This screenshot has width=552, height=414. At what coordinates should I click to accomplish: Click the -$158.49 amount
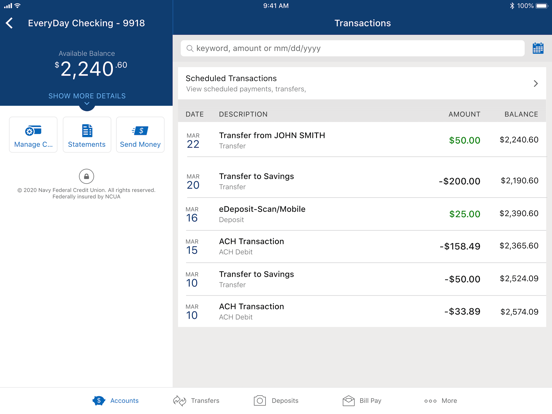point(460,246)
